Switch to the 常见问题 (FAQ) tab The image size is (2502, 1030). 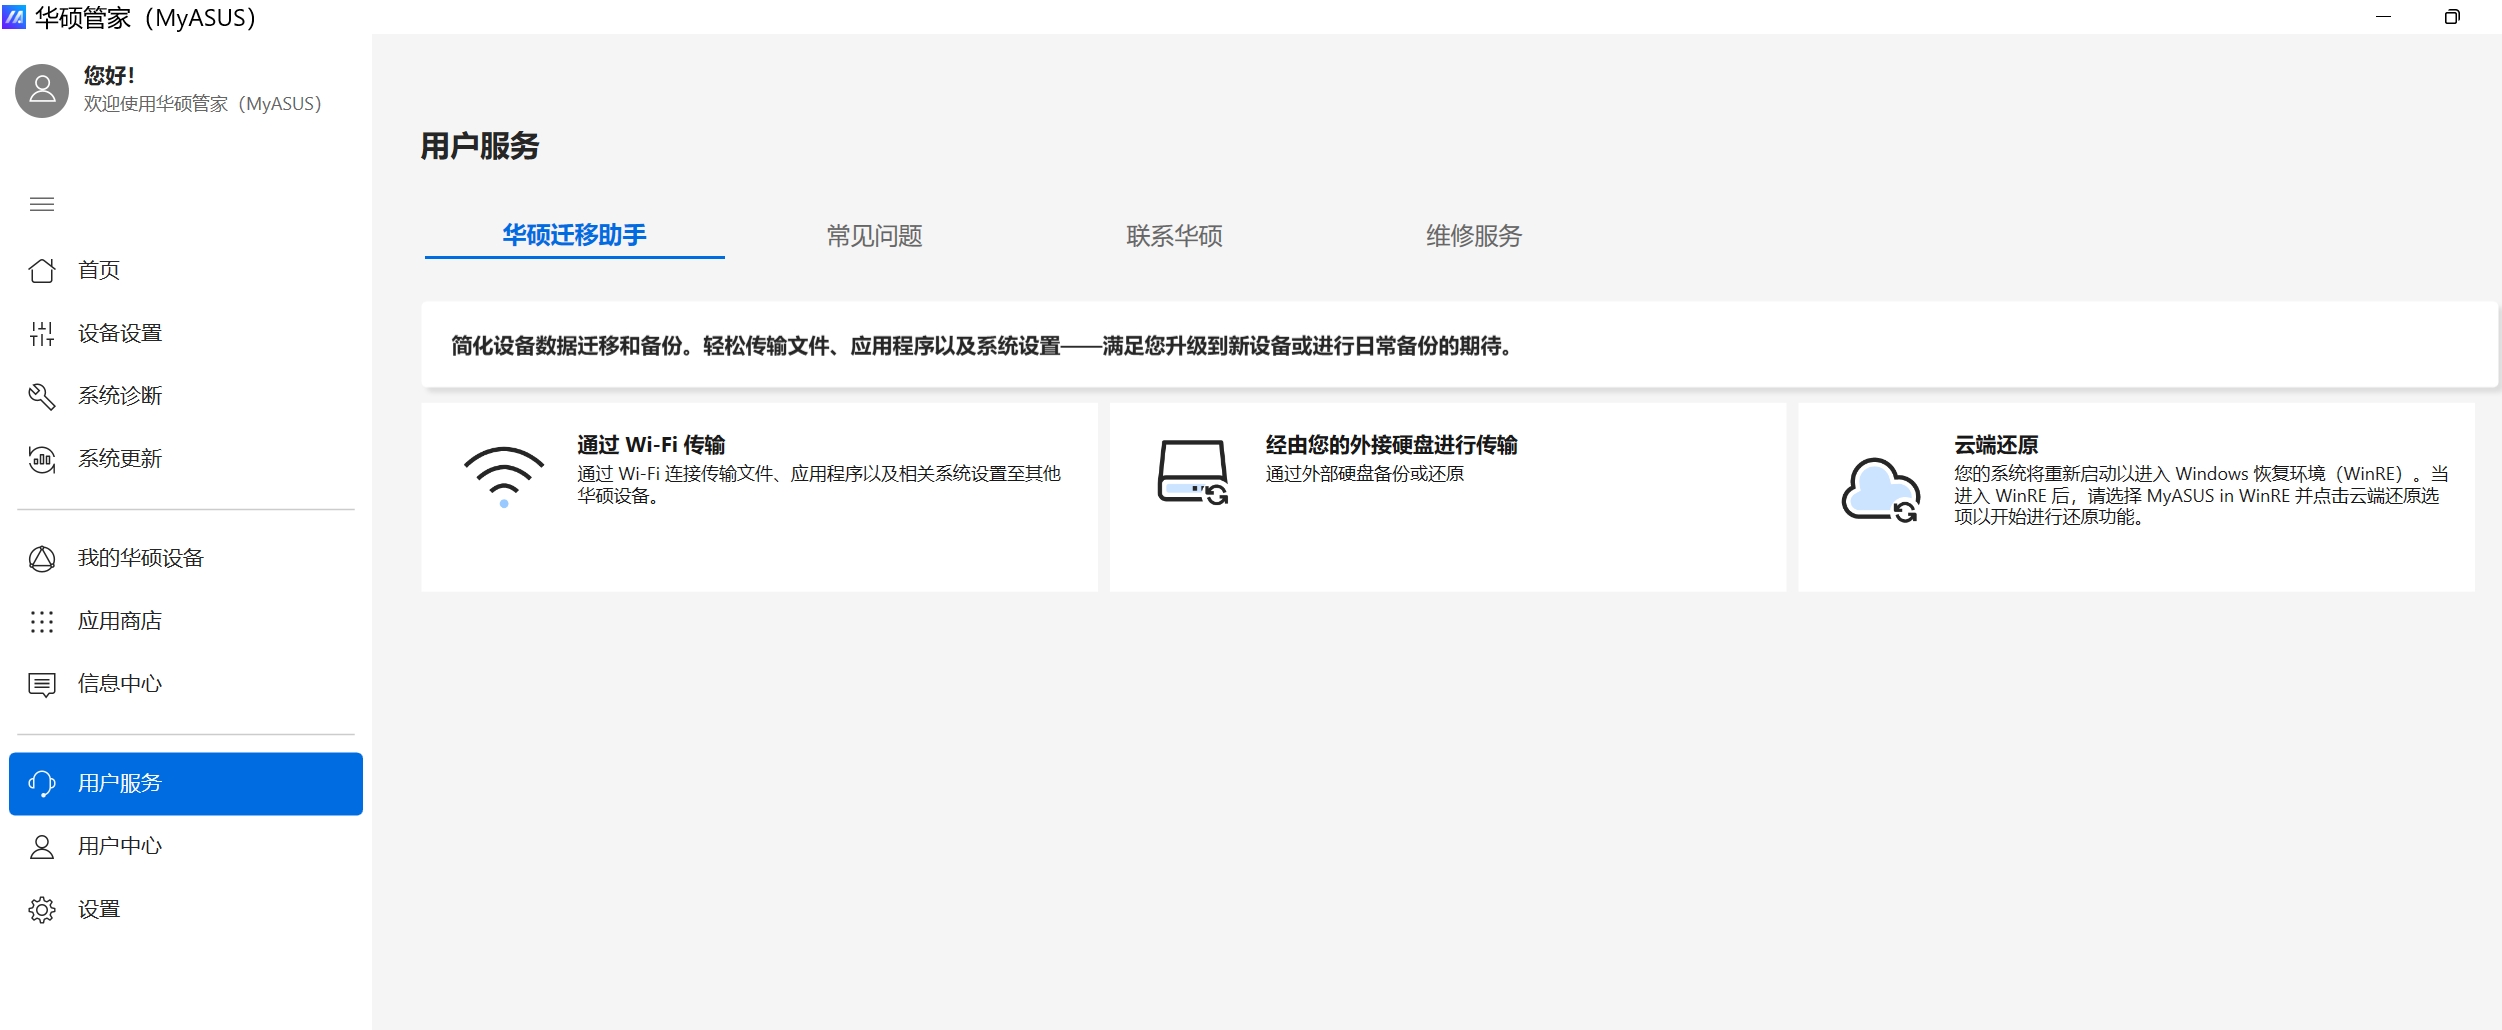[x=874, y=236]
